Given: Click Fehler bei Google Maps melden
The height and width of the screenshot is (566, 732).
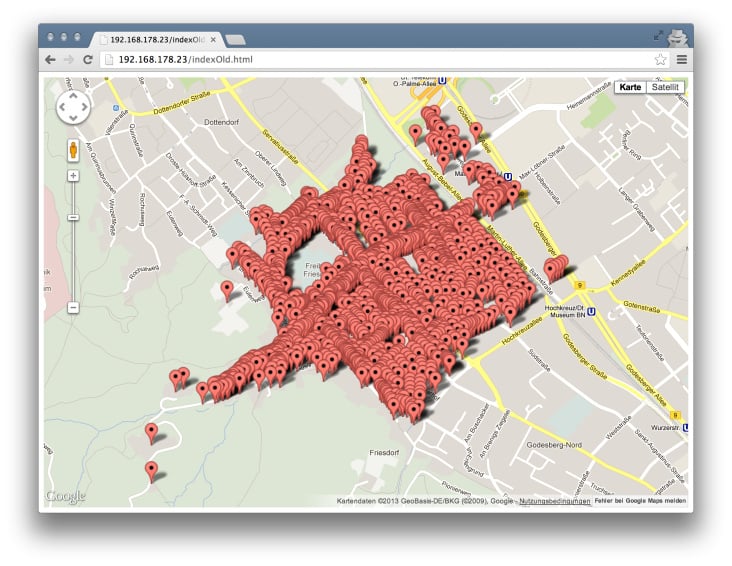Looking at the screenshot, I should (x=640, y=501).
